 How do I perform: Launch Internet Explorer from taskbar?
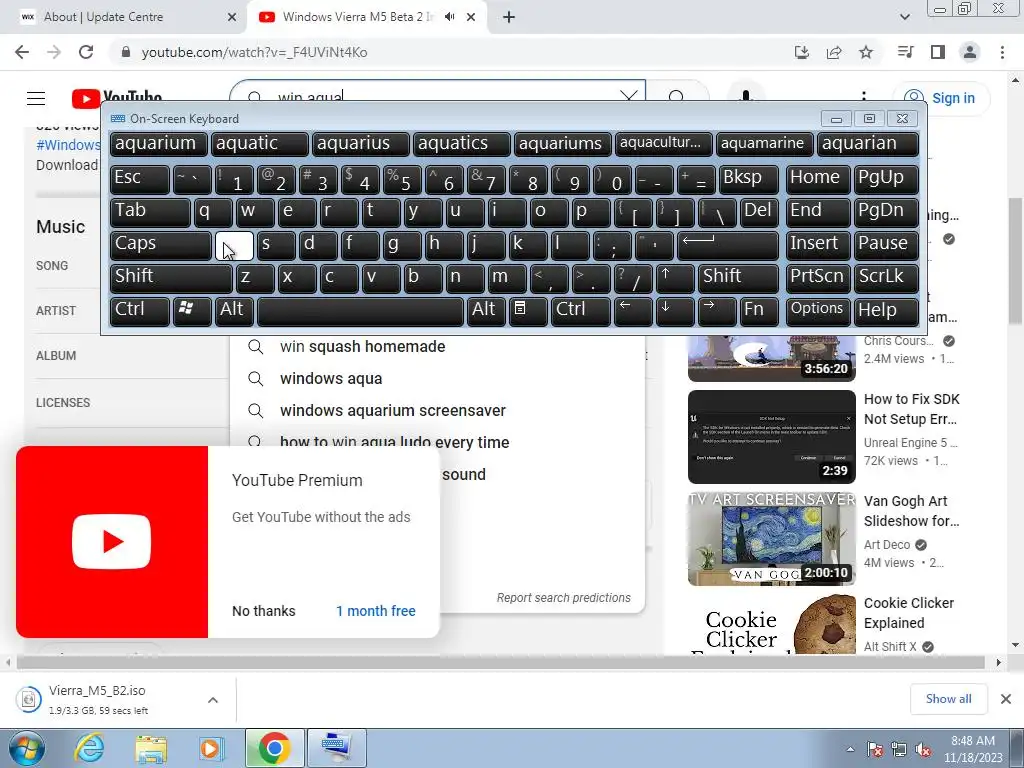pyautogui.click(x=88, y=748)
